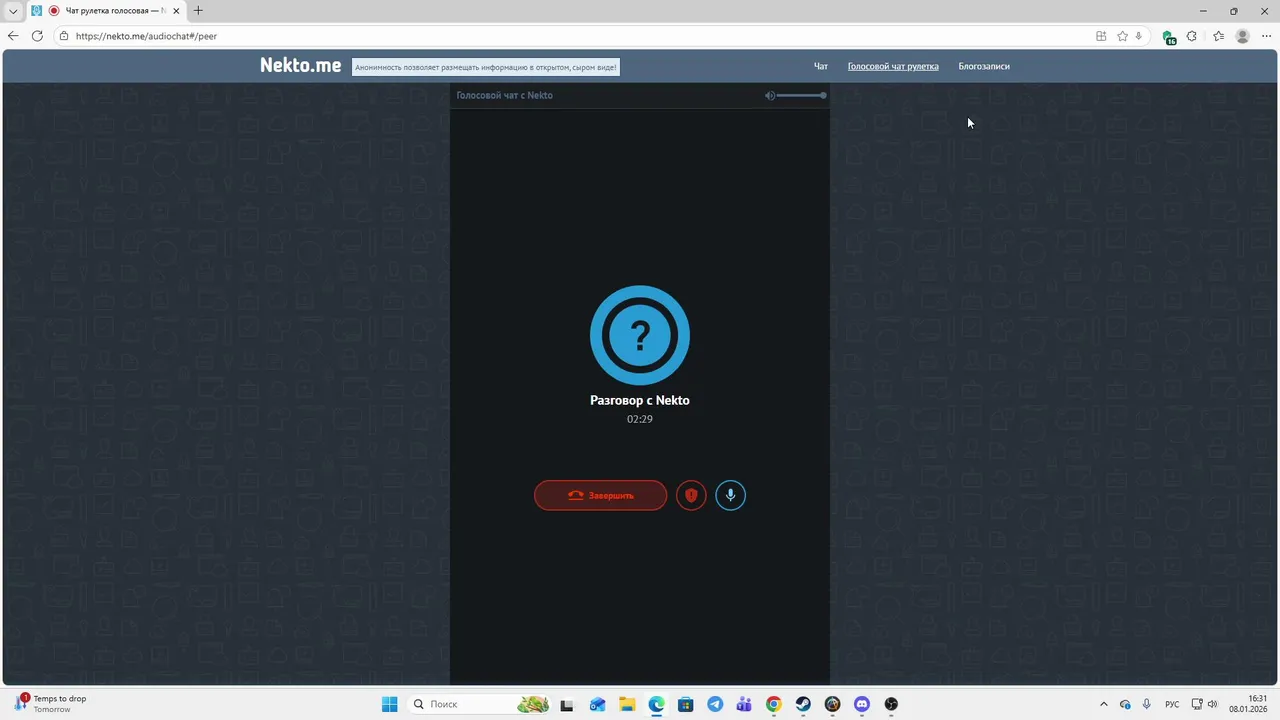Image resolution: width=1280 pixels, height=720 pixels.
Task: Adjust the voice chat volume slider
Action: [801, 95]
